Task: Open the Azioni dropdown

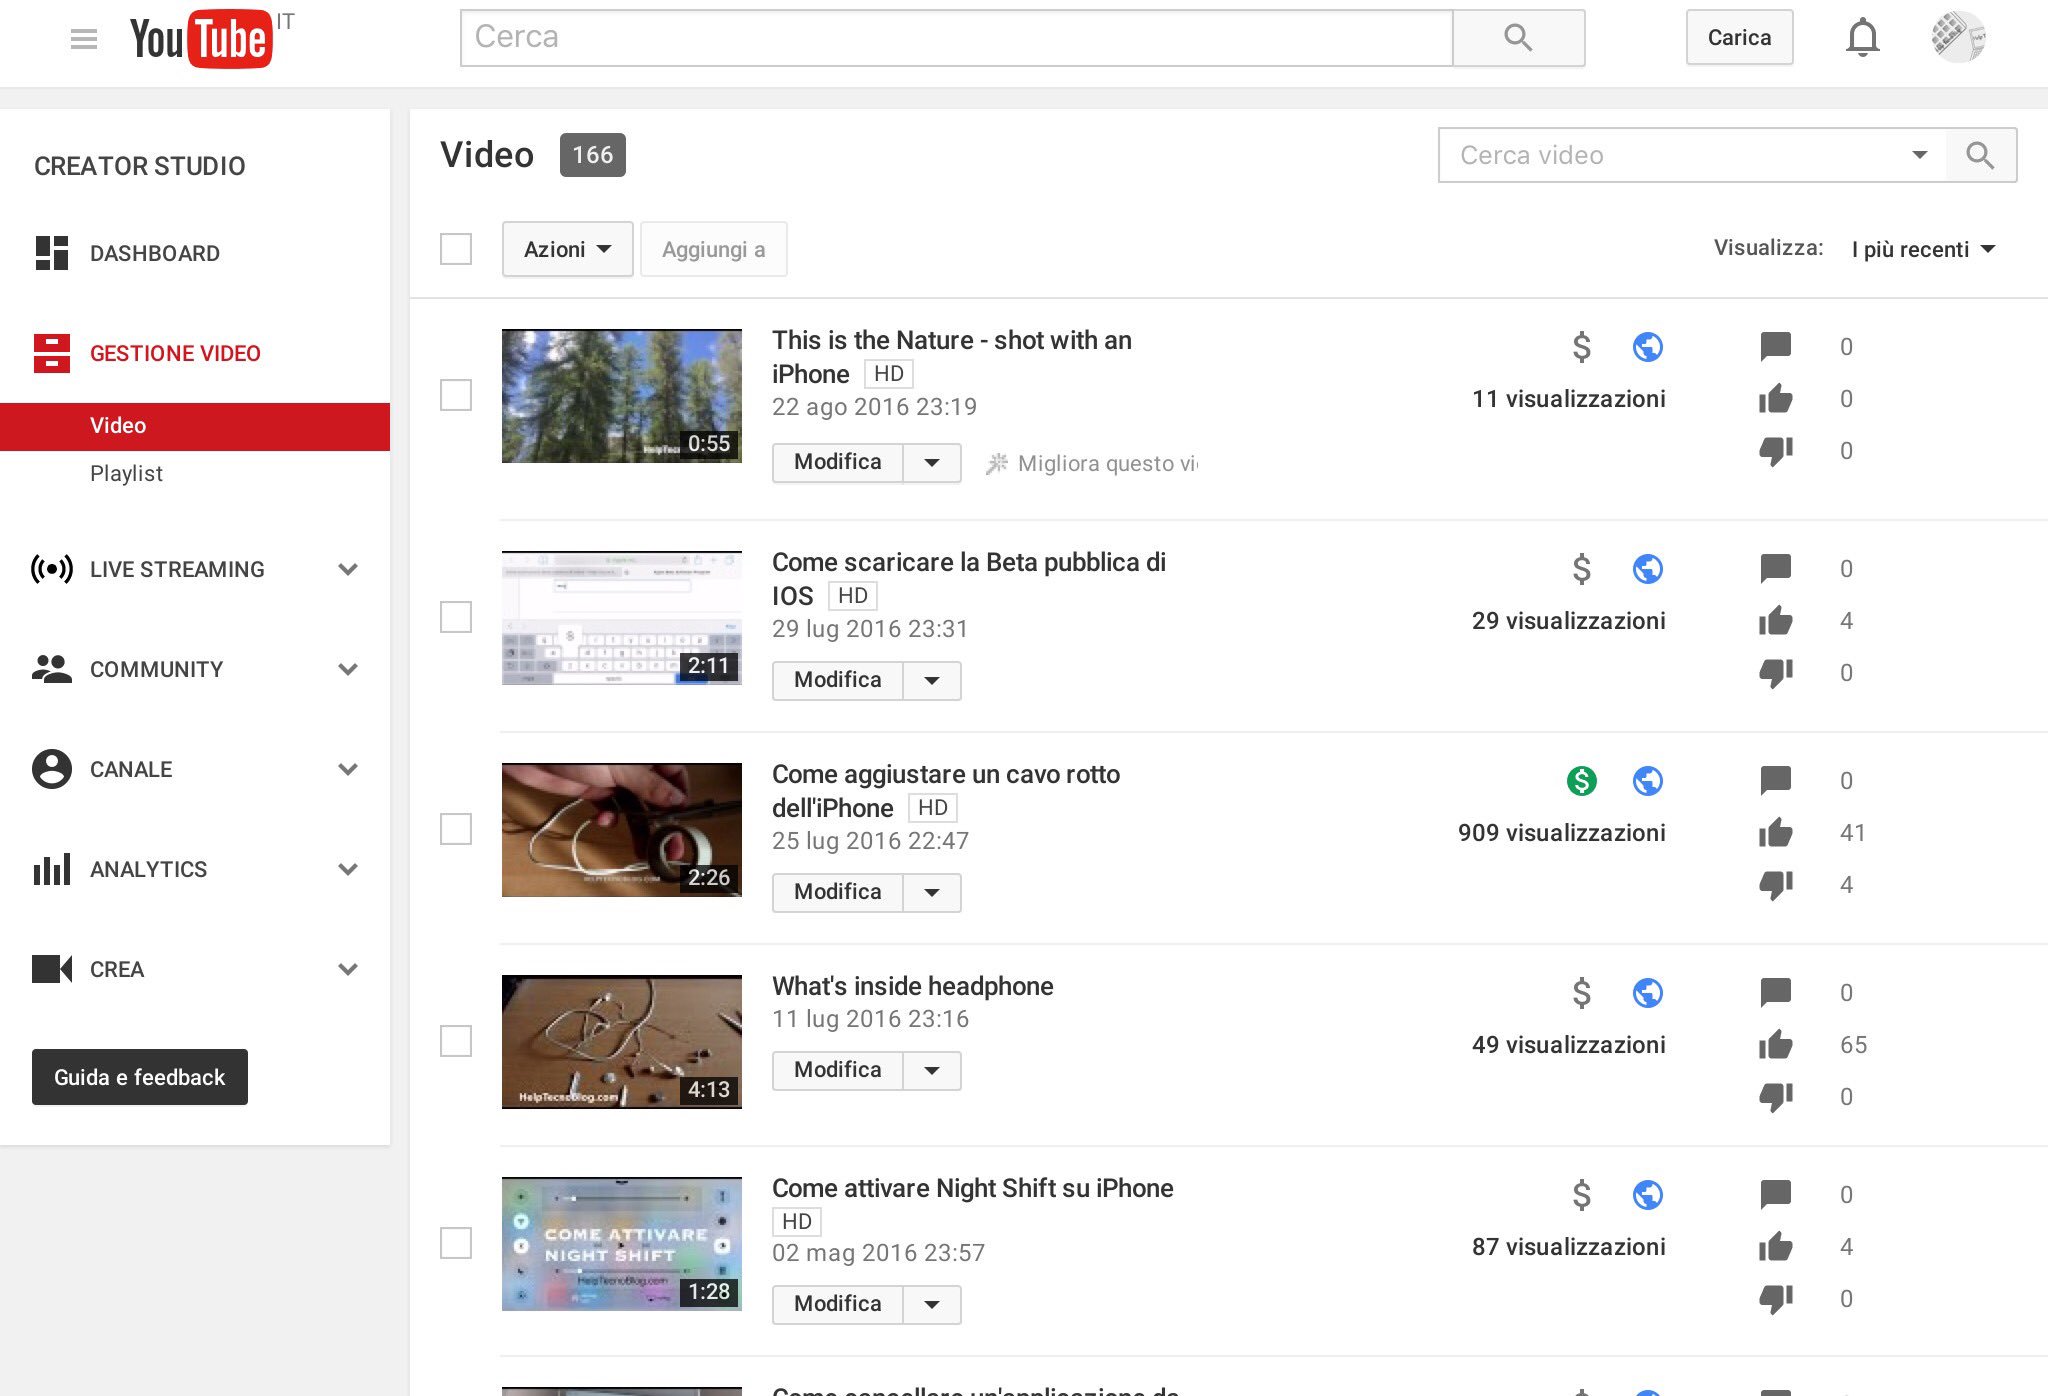Action: click(567, 249)
